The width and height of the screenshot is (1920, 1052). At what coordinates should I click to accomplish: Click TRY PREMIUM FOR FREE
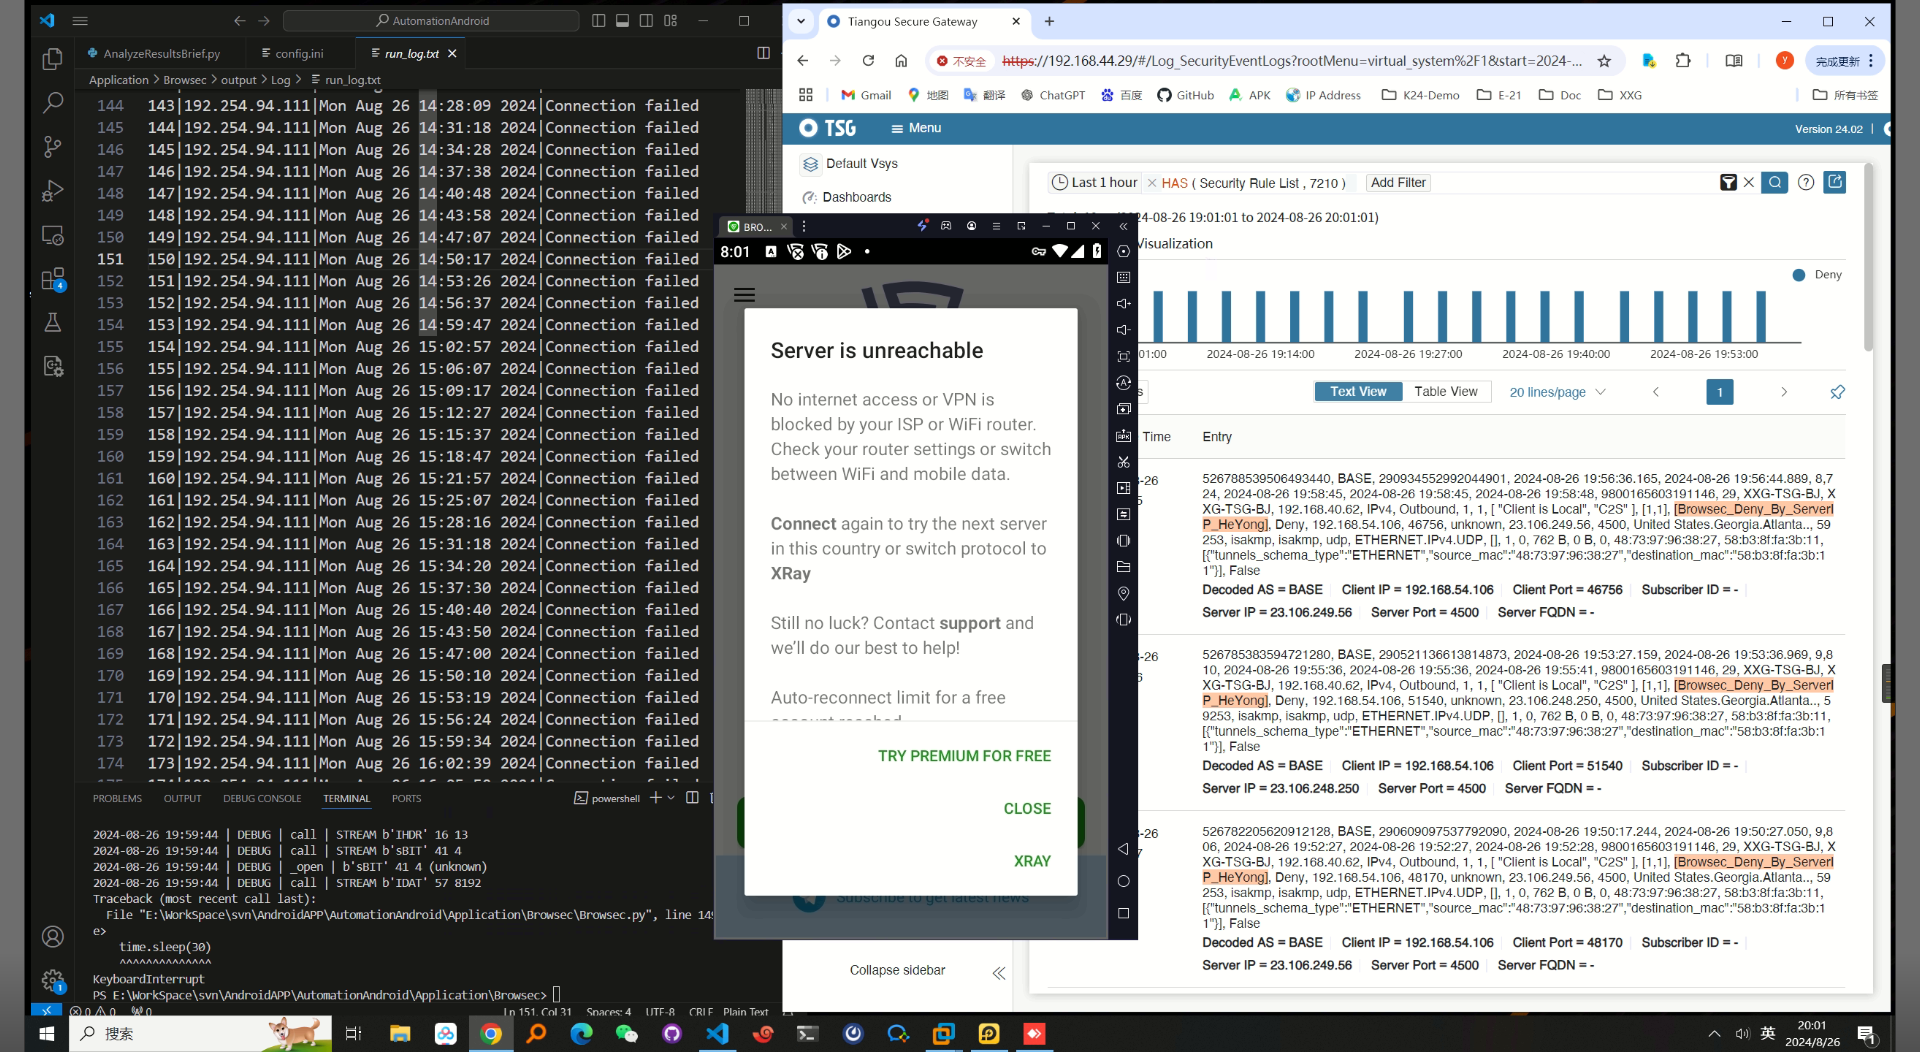(963, 755)
